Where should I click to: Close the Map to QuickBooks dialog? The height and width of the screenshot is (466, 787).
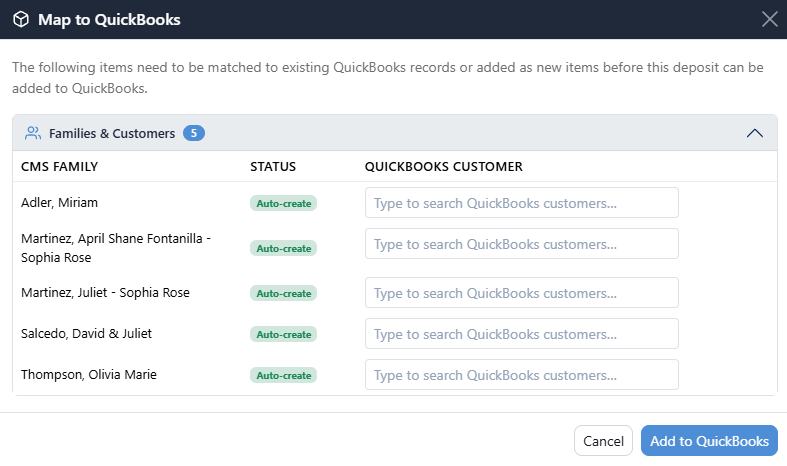769,19
